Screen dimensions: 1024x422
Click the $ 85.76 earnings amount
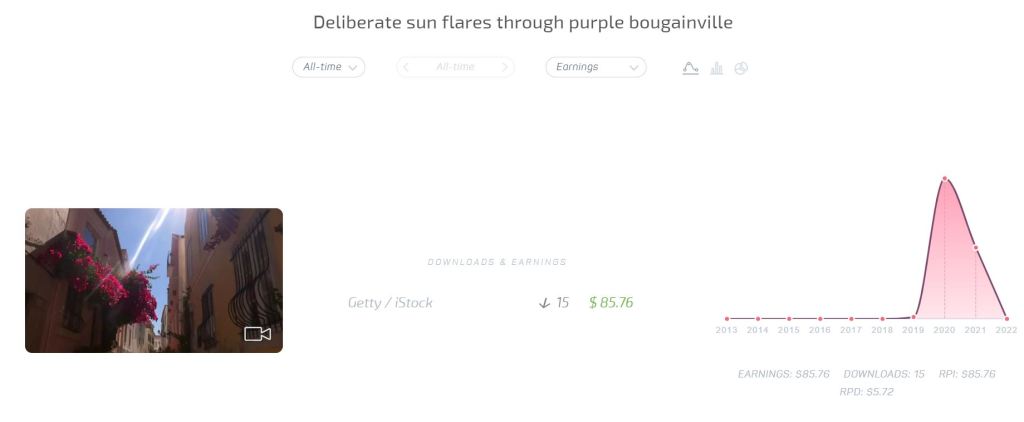611,302
